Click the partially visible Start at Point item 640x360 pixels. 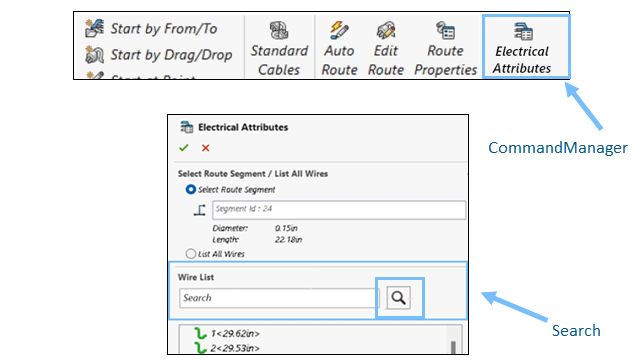click(x=141, y=76)
